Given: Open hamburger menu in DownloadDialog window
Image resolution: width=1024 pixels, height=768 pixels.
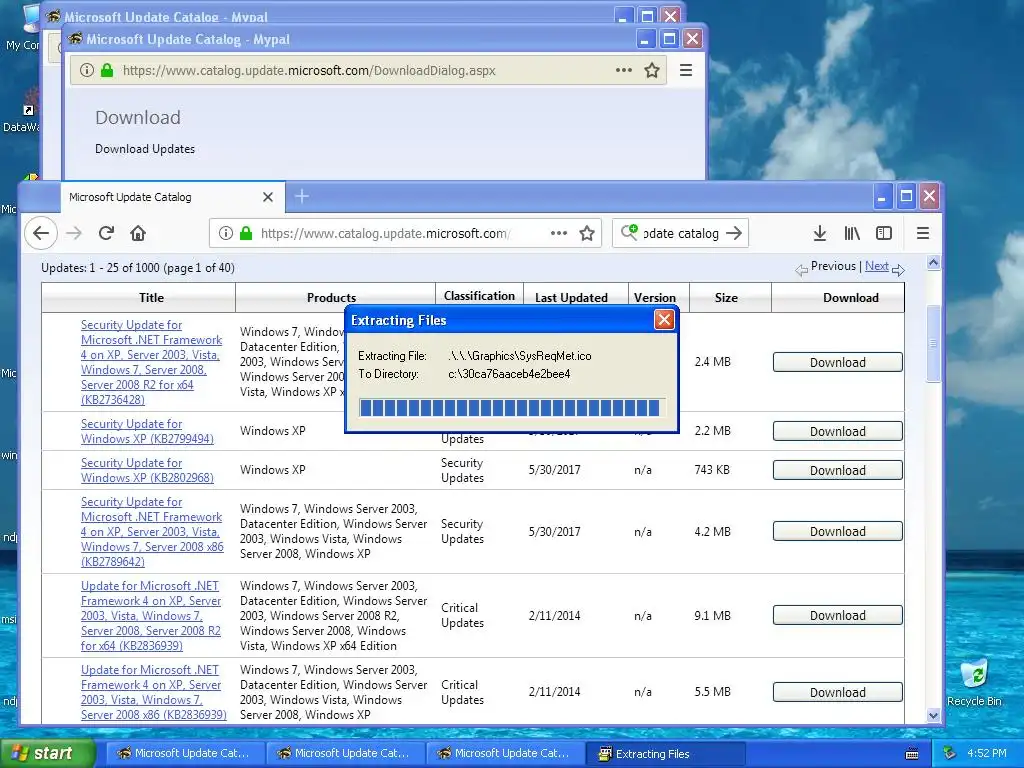Looking at the screenshot, I should (686, 70).
